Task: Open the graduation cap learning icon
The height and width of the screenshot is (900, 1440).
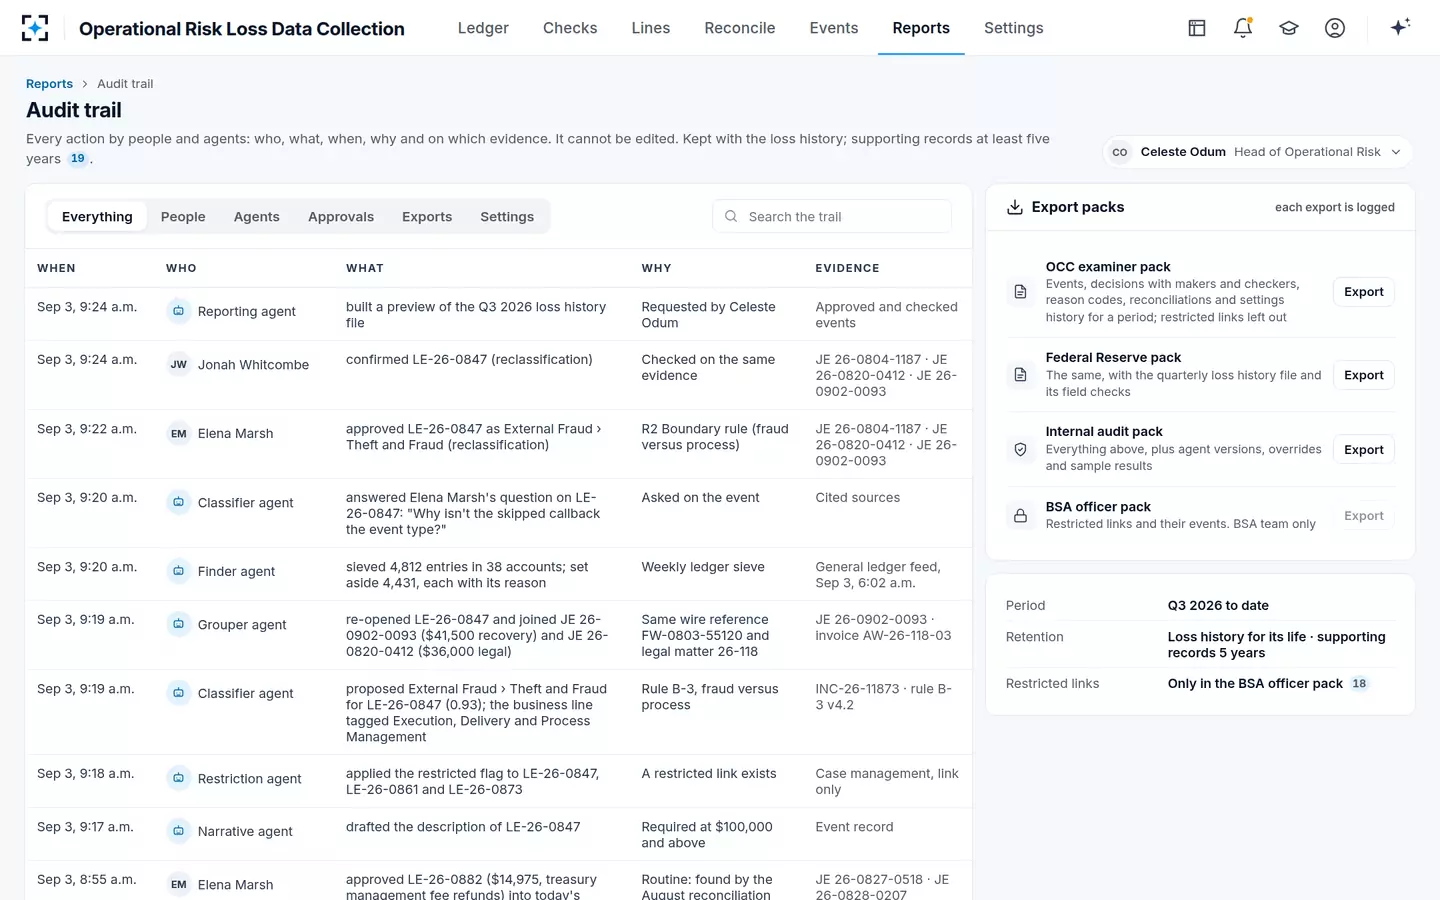Action: click(x=1289, y=28)
